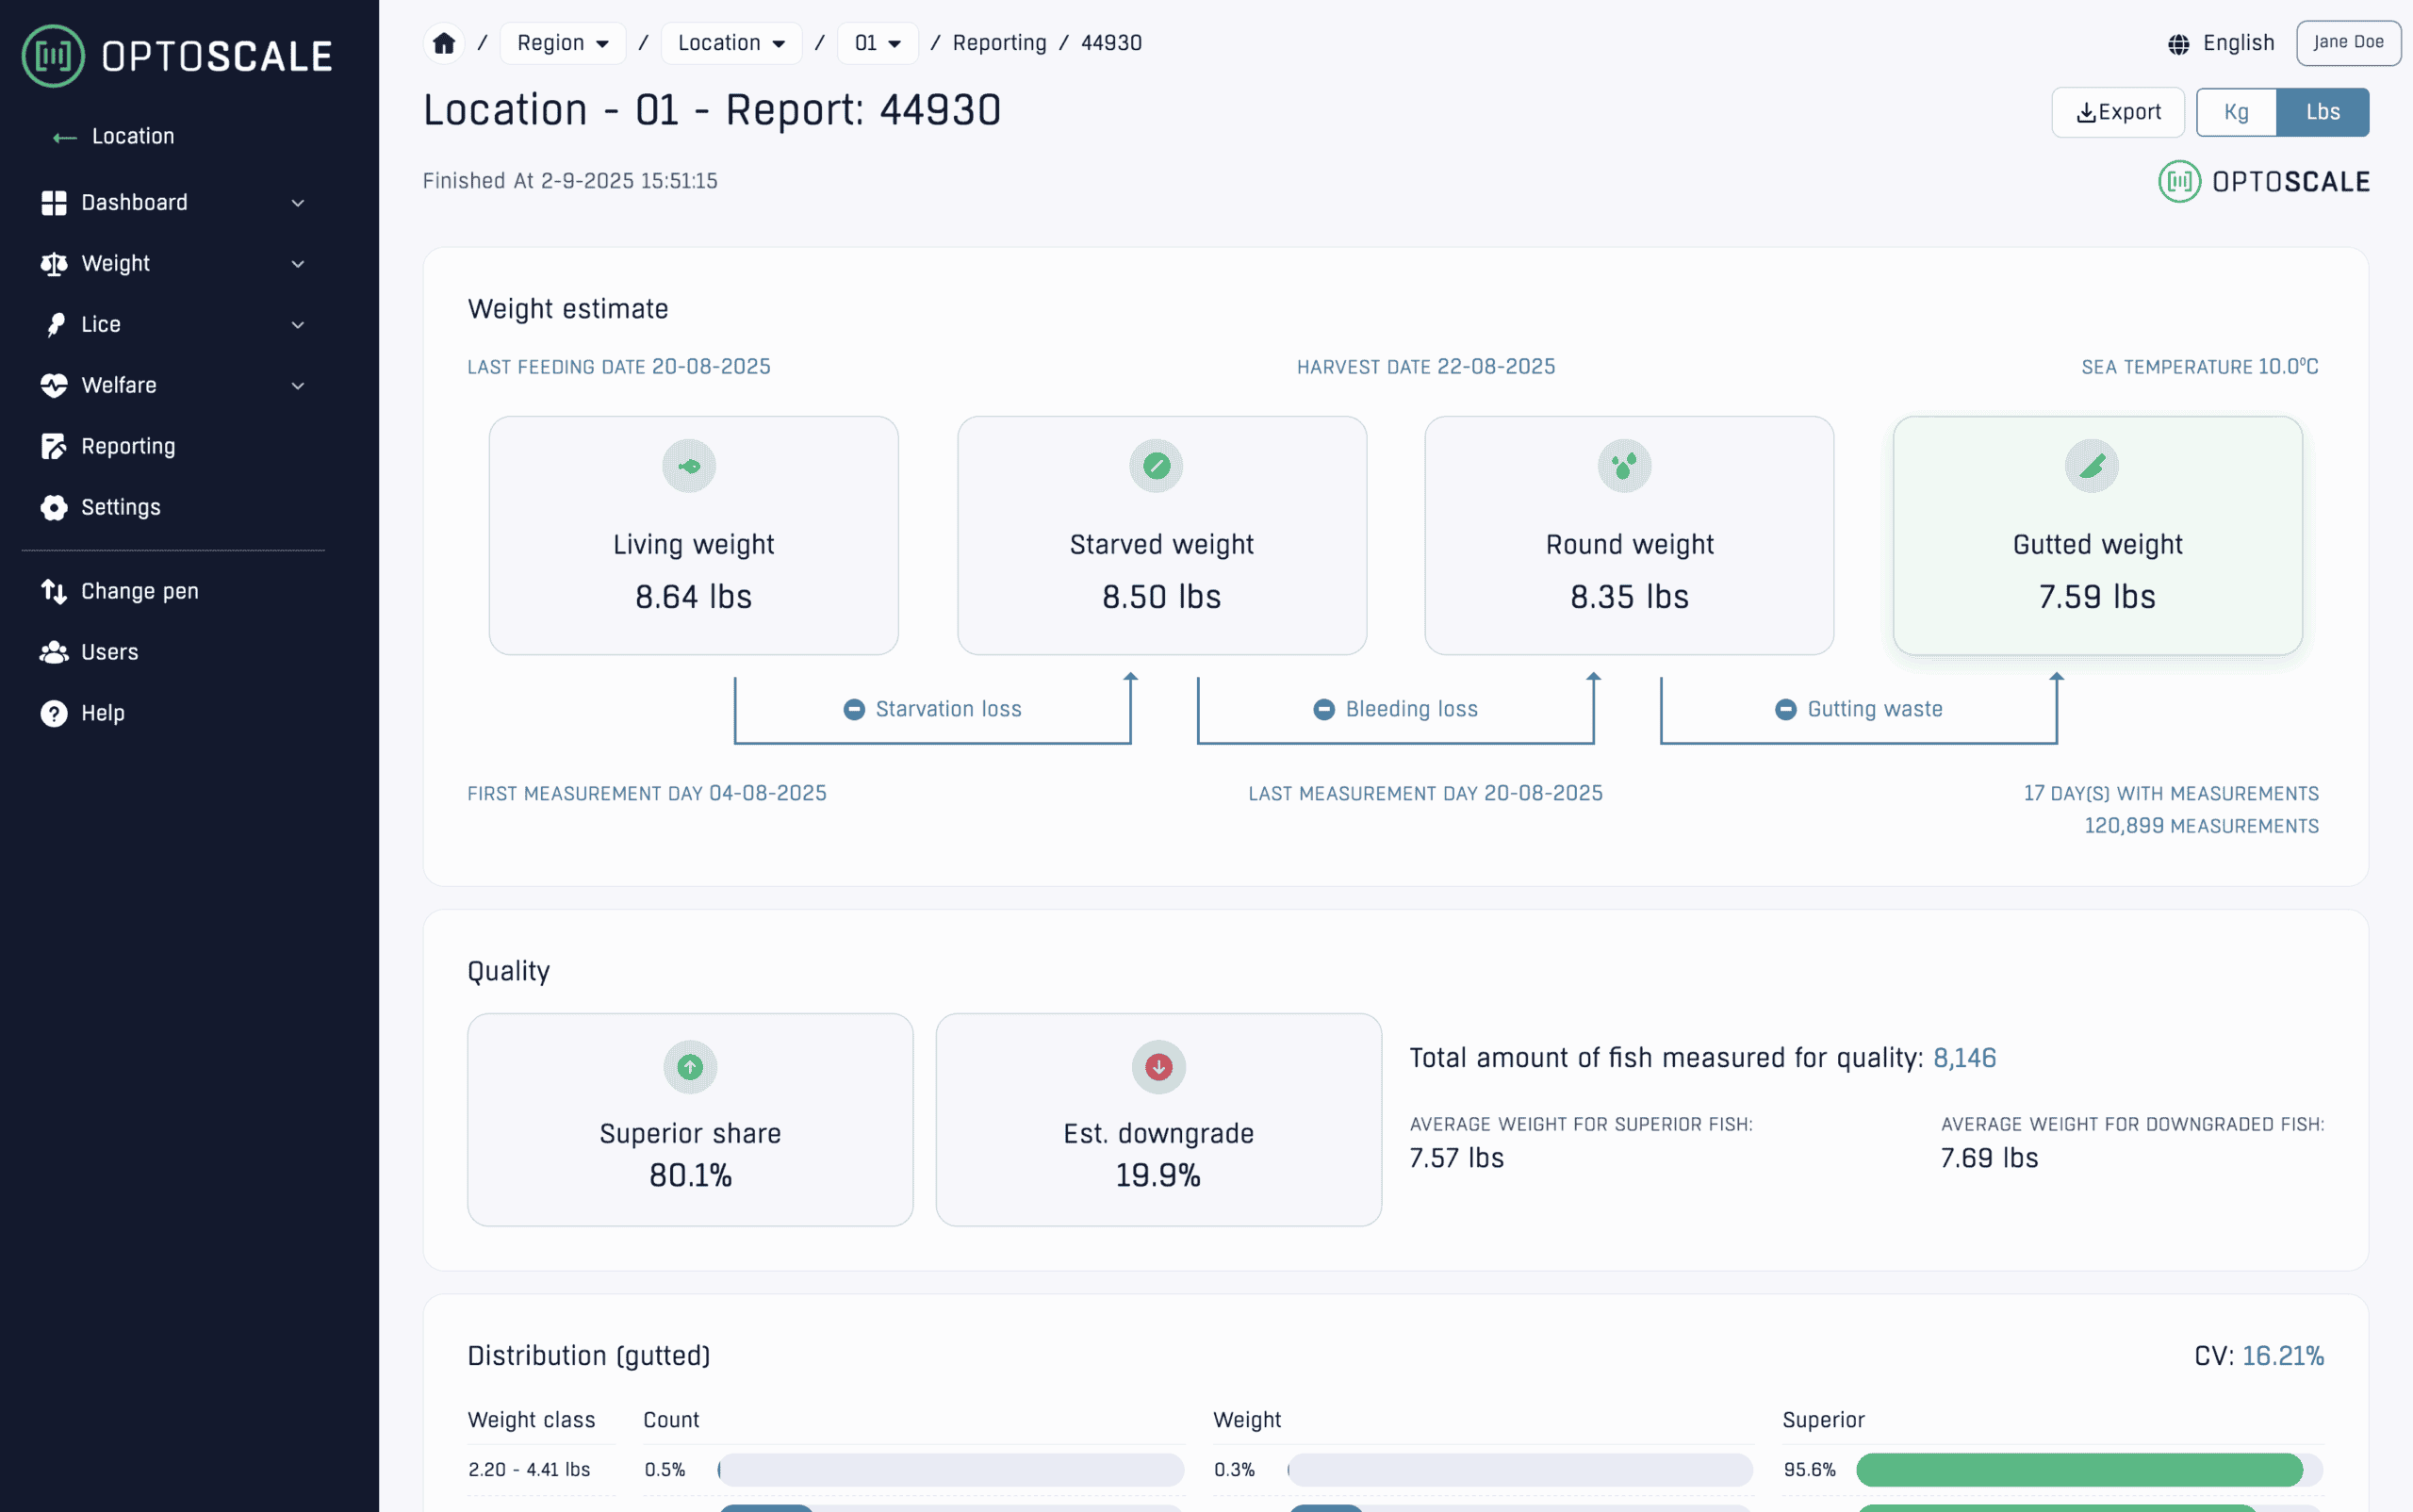Screen dimensions: 2413x1512
Task: Click the OptoScale logo in report header
Action: [x=2264, y=182]
